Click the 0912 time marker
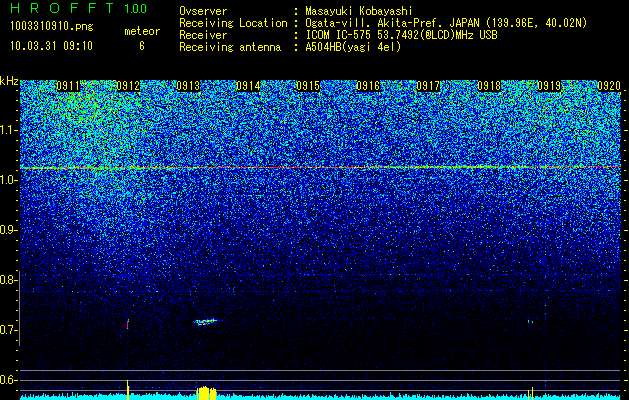The width and height of the screenshot is (629, 400). tap(128, 86)
